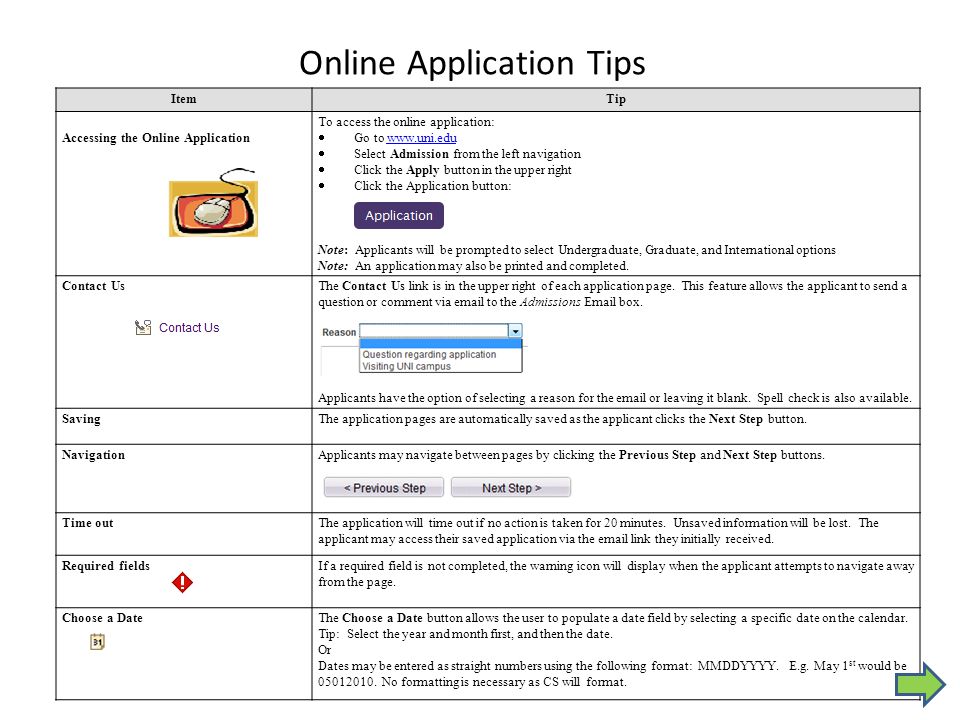960x720 pixels.
Task: Click the '20 minutes' time out sentence
Action: click(x=492, y=523)
